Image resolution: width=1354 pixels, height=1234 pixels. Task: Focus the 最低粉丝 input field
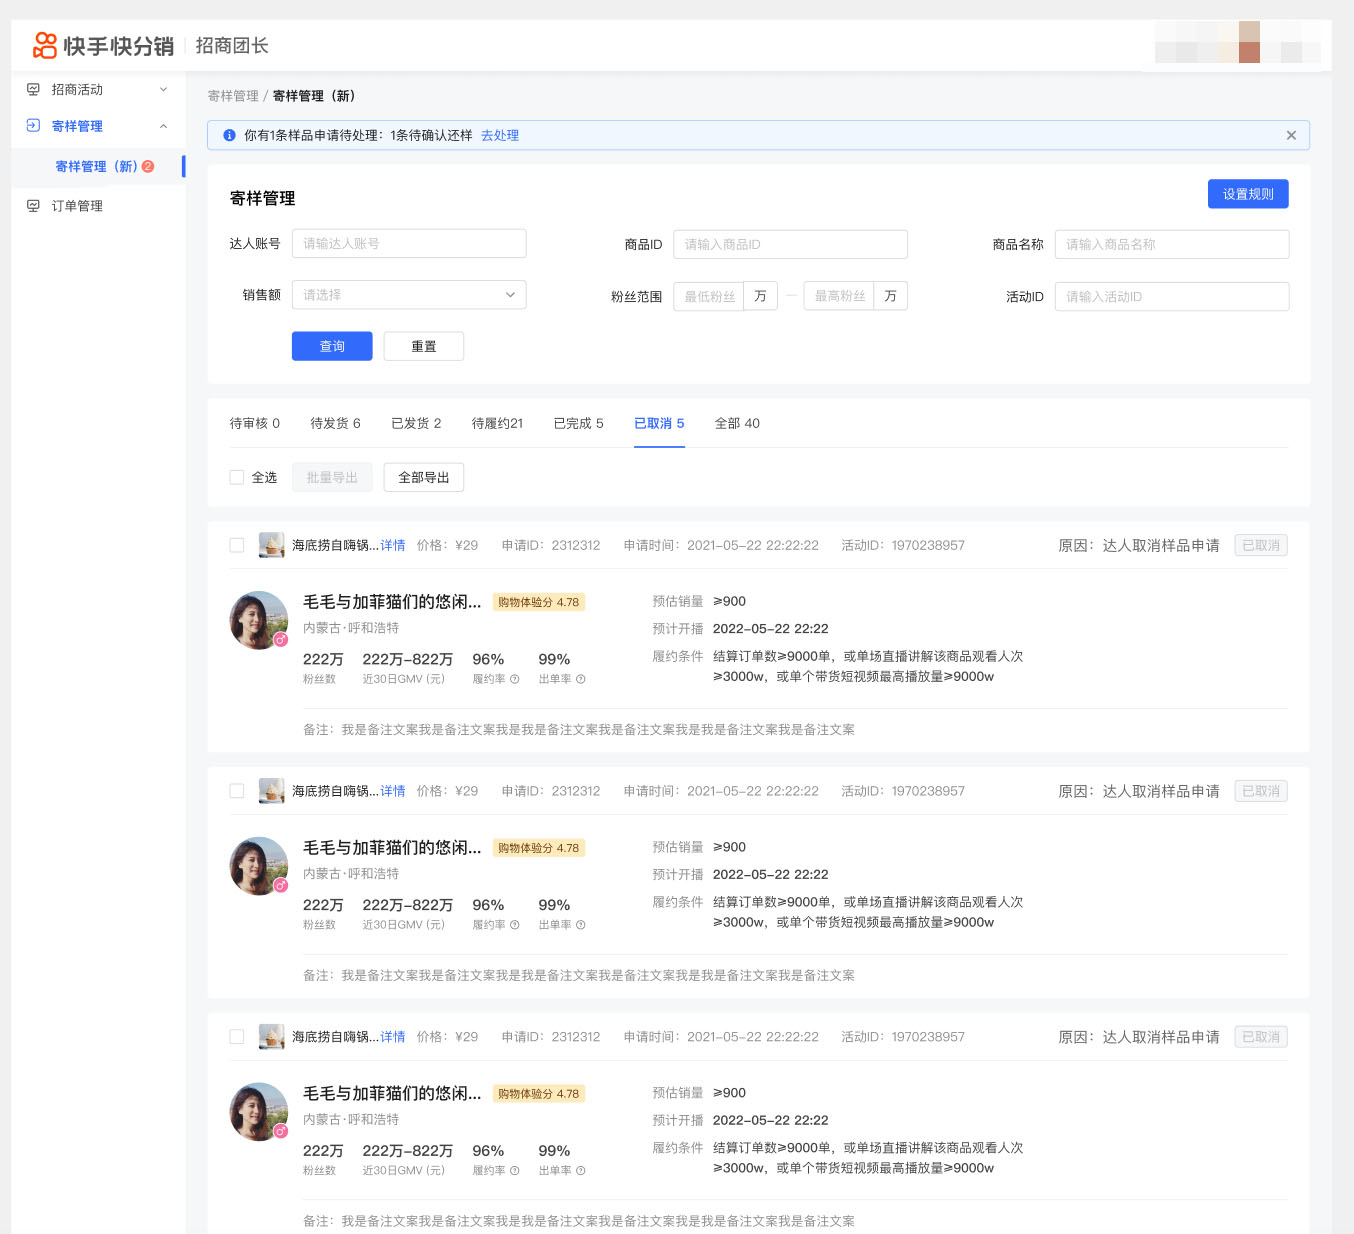[709, 296]
